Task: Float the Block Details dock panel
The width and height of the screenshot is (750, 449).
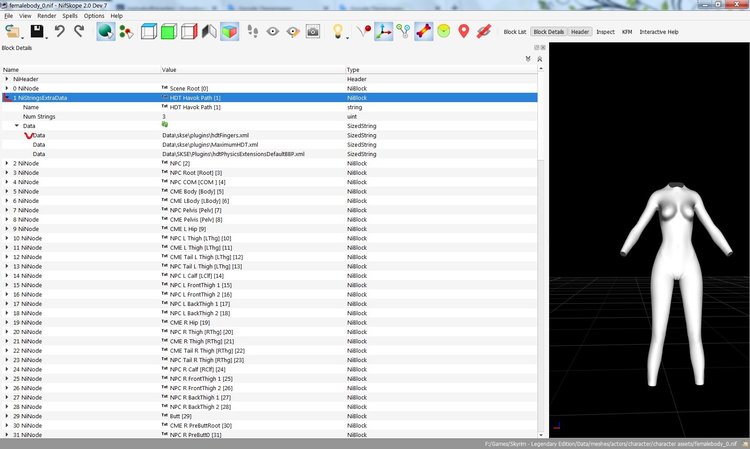Action: pos(537,47)
